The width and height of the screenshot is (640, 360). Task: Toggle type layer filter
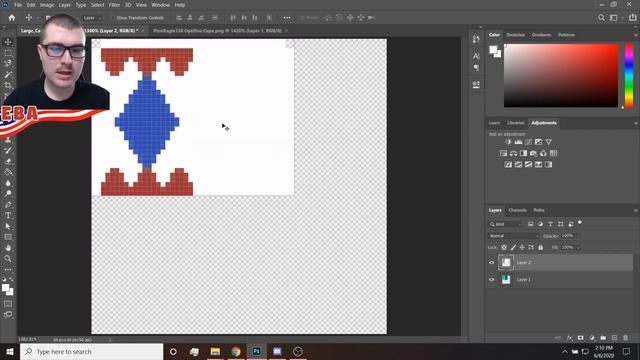[550, 224]
